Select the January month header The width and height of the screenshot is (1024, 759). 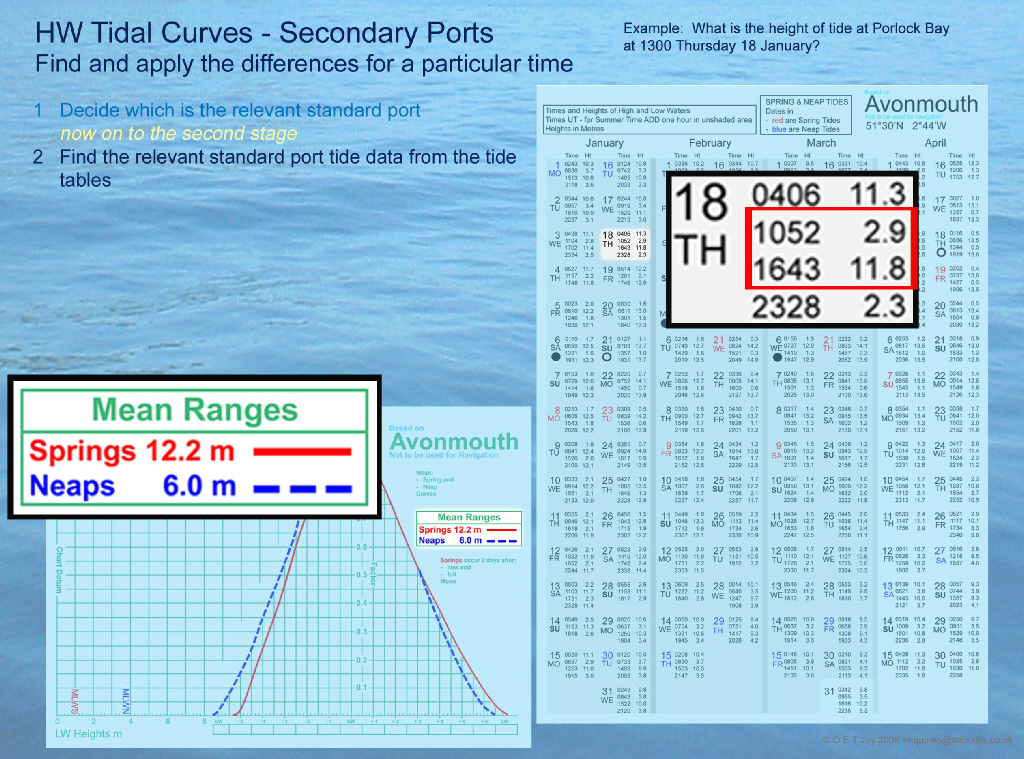(x=604, y=143)
